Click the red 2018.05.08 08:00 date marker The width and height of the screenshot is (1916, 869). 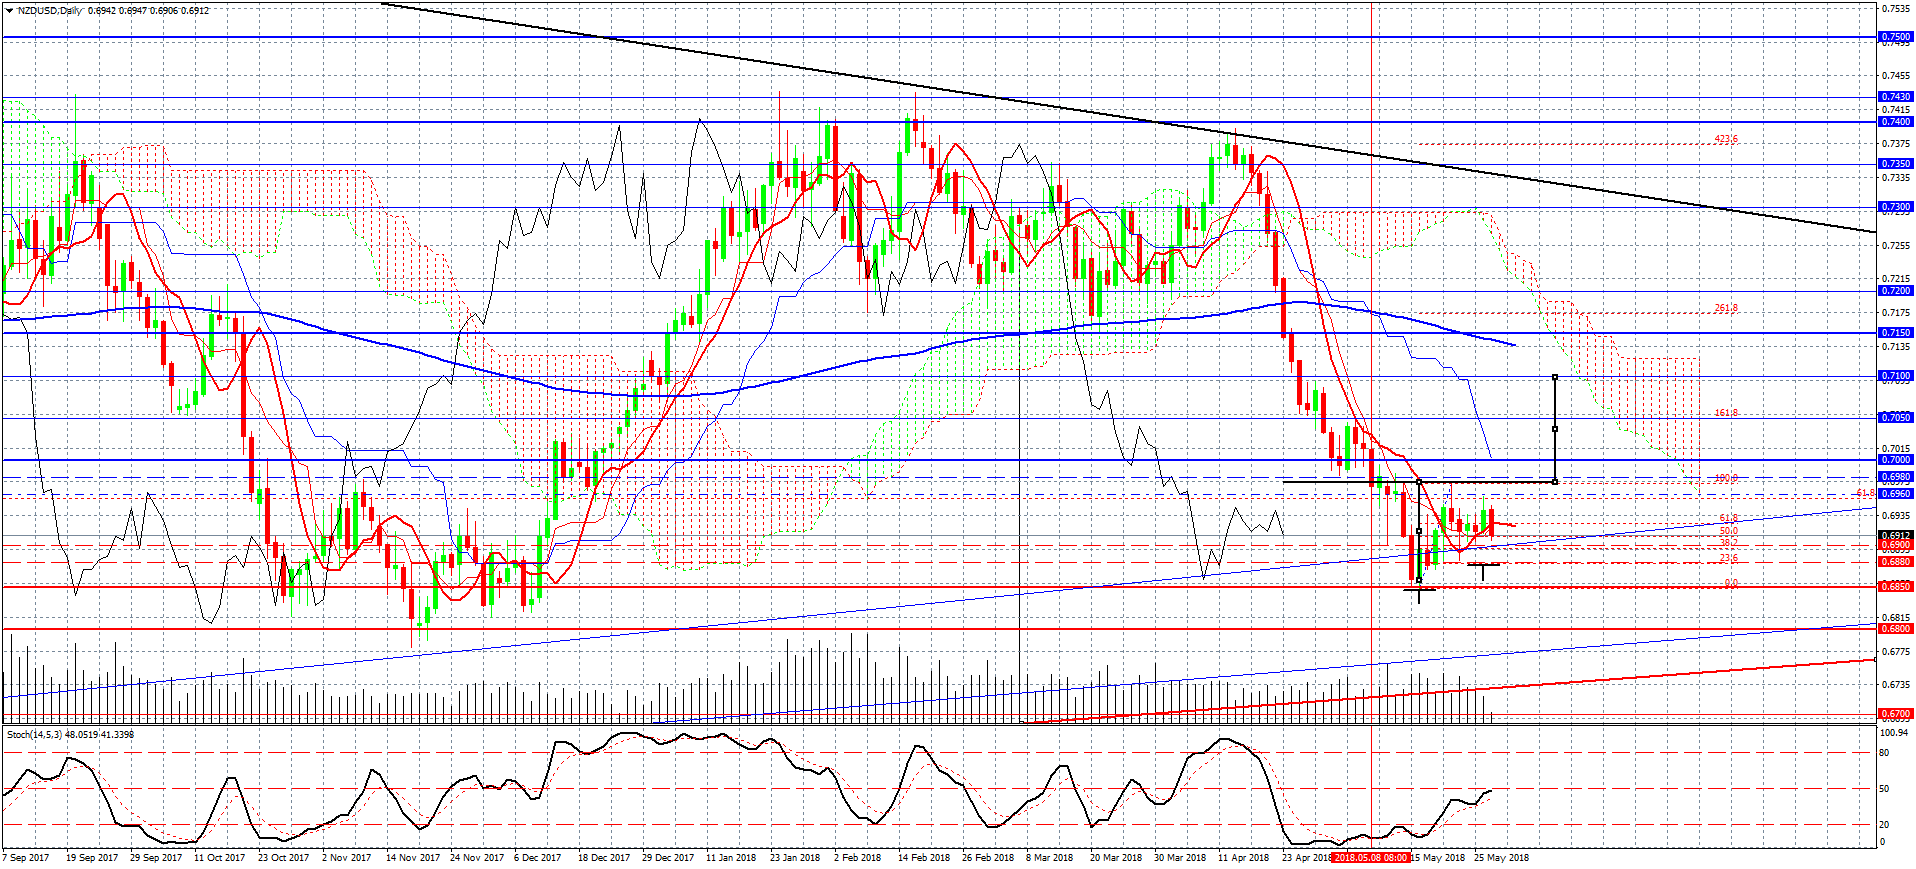click(x=1371, y=857)
